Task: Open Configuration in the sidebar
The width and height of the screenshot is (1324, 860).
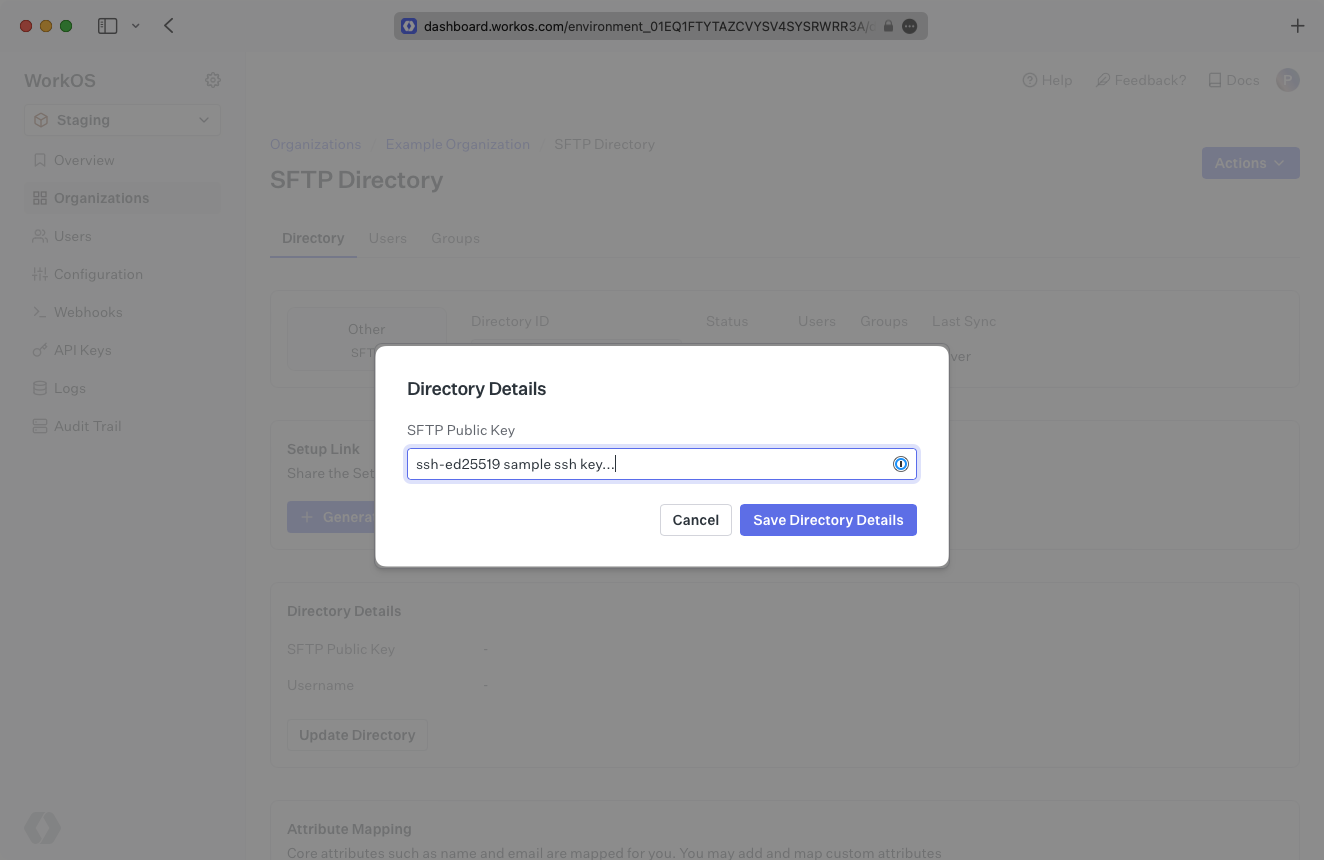Action: tap(98, 274)
